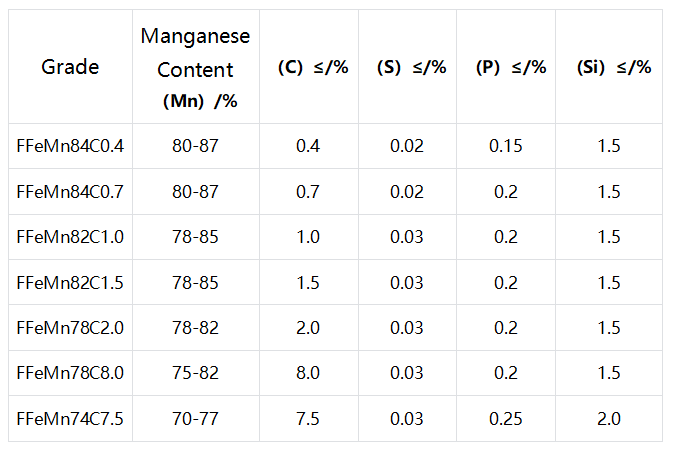Click the Grade column header

(70, 67)
